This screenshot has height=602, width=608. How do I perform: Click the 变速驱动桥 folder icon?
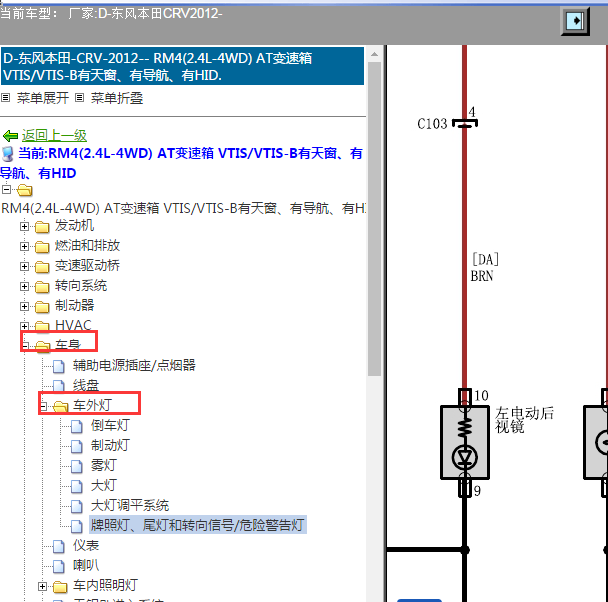42,267
